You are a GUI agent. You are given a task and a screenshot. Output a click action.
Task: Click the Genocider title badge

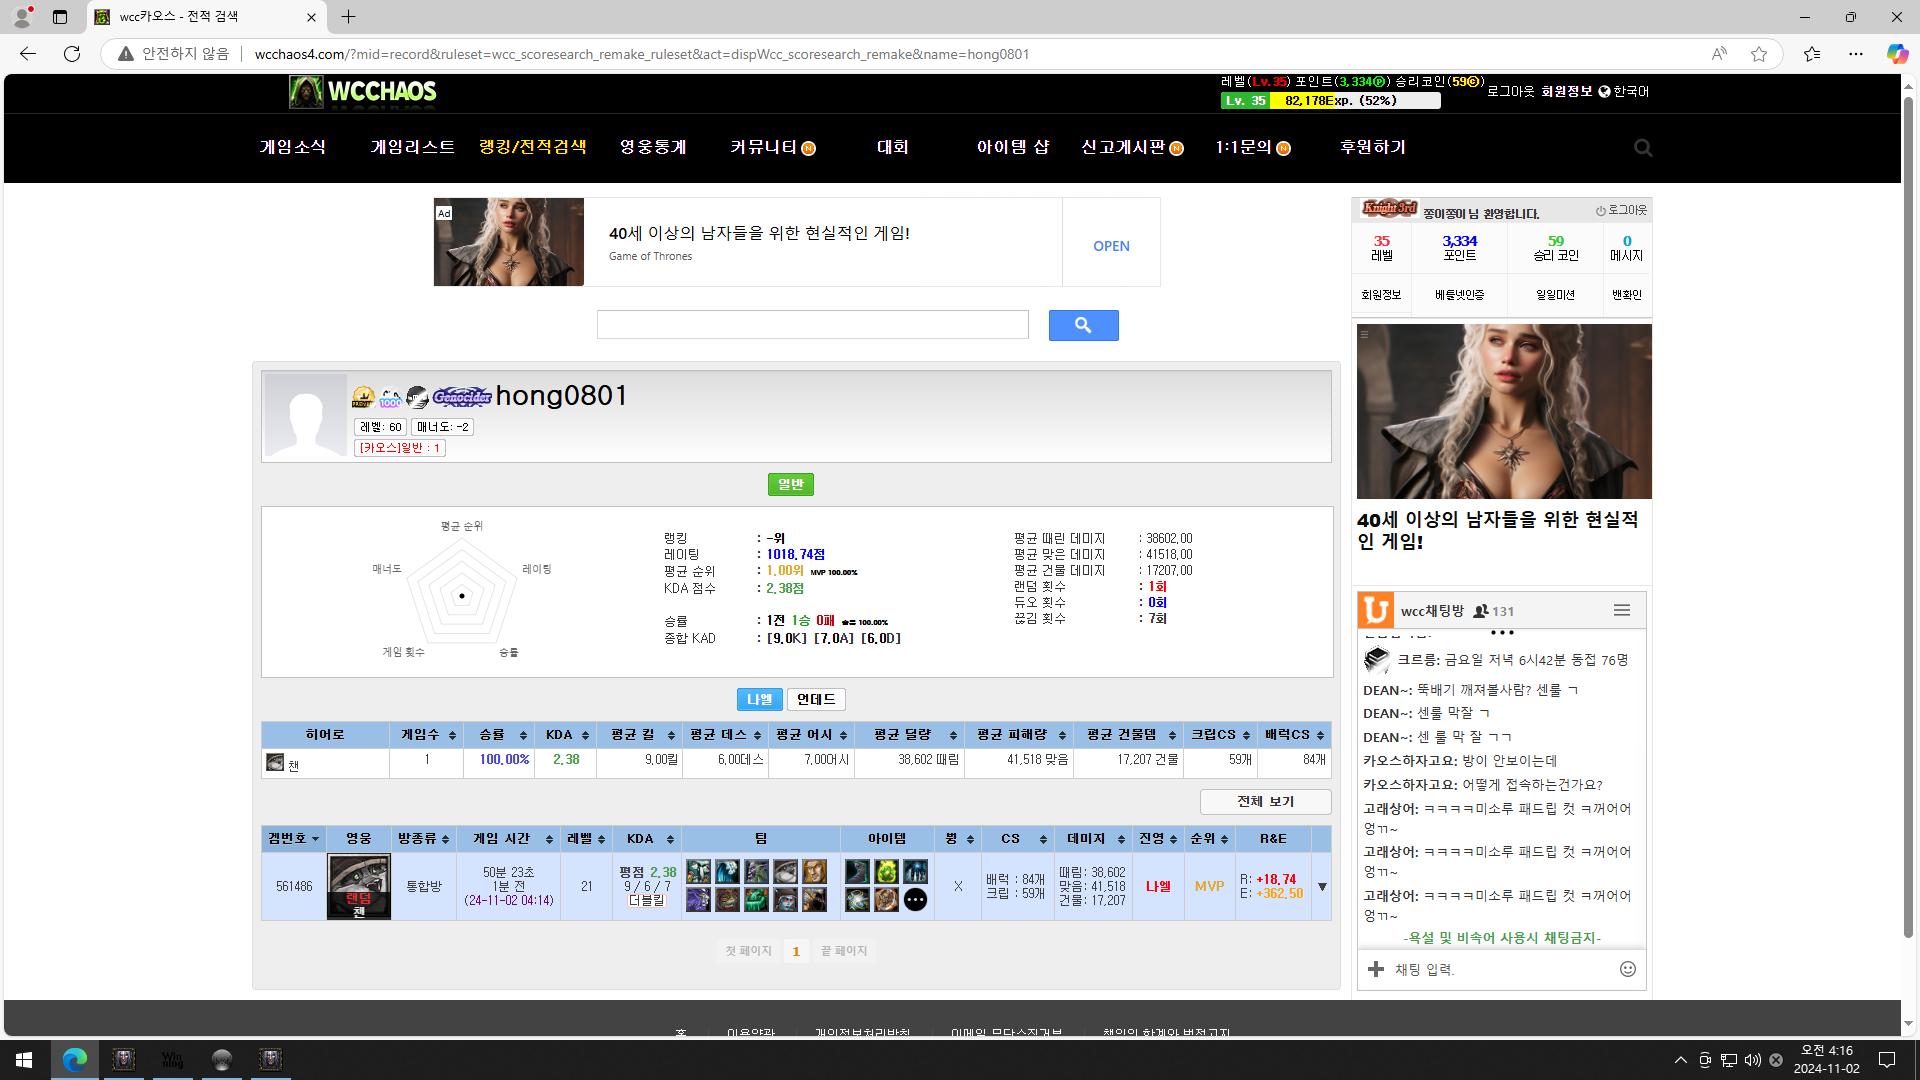pyautogui.click(x=462, y=397)
